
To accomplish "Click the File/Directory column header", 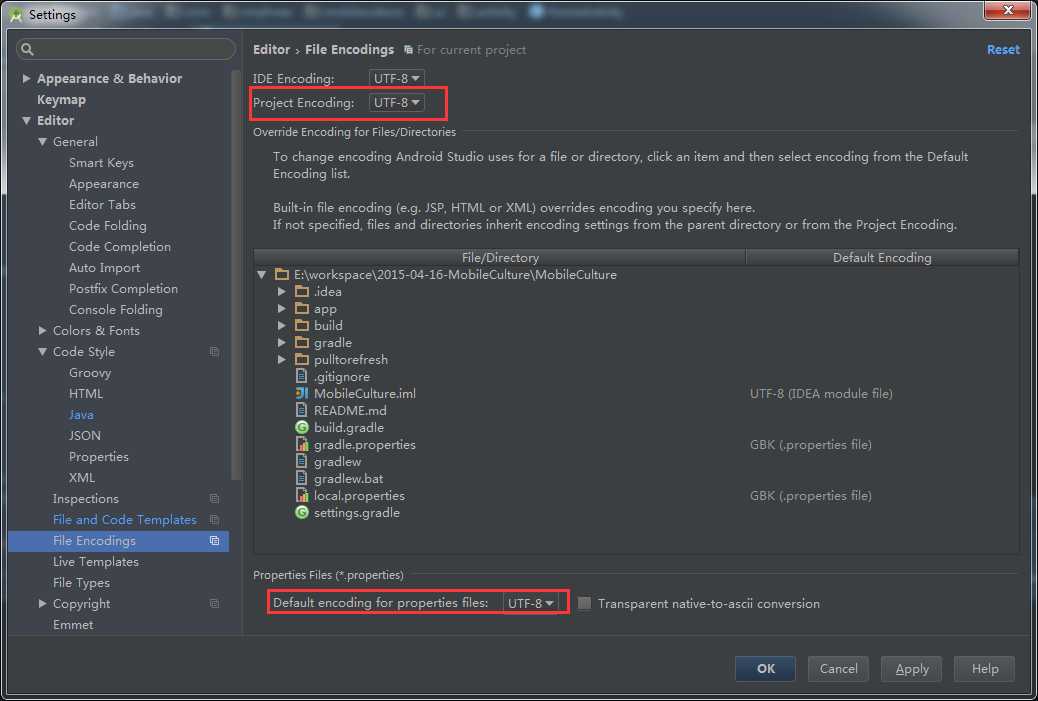I will (x=500, y=257).
